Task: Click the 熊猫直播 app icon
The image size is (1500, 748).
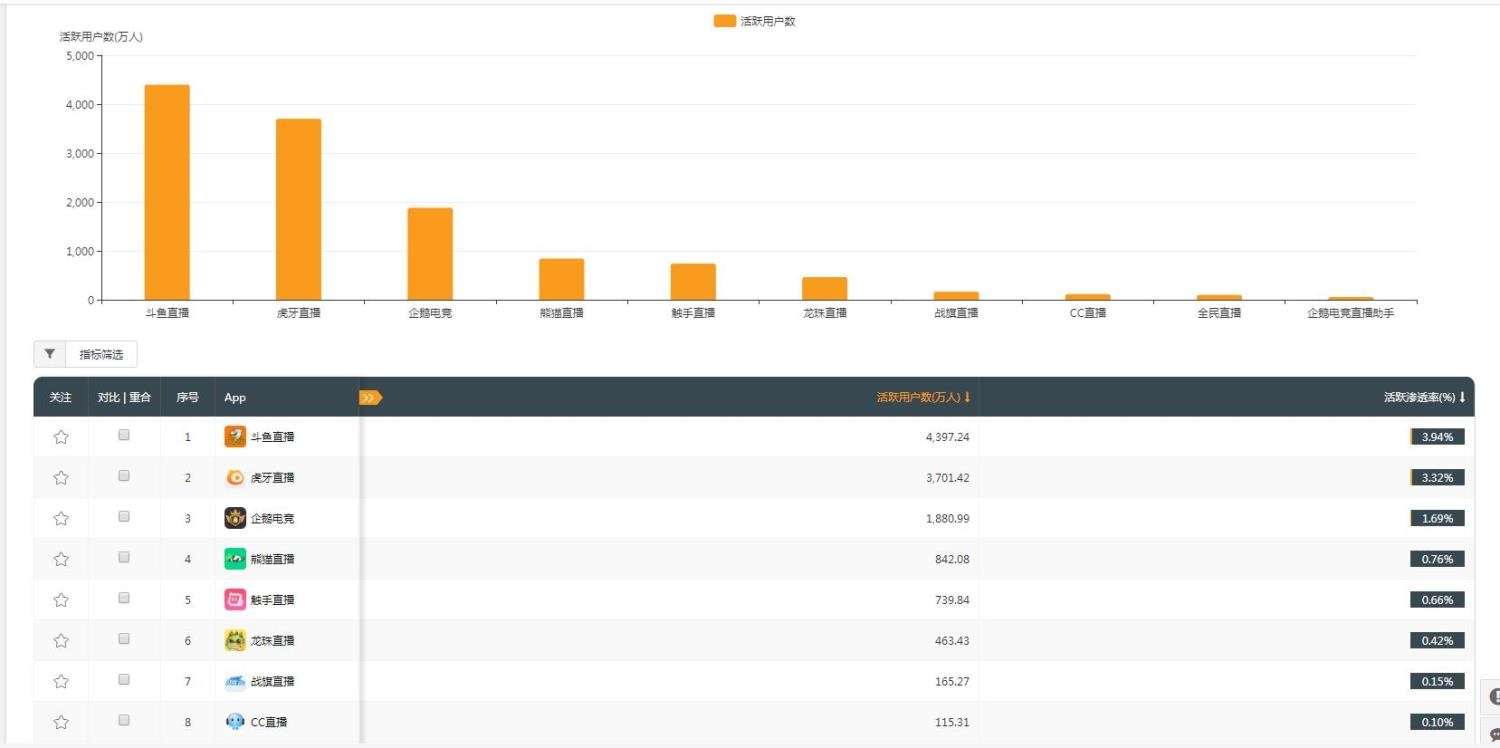Action: coord(235,559)
